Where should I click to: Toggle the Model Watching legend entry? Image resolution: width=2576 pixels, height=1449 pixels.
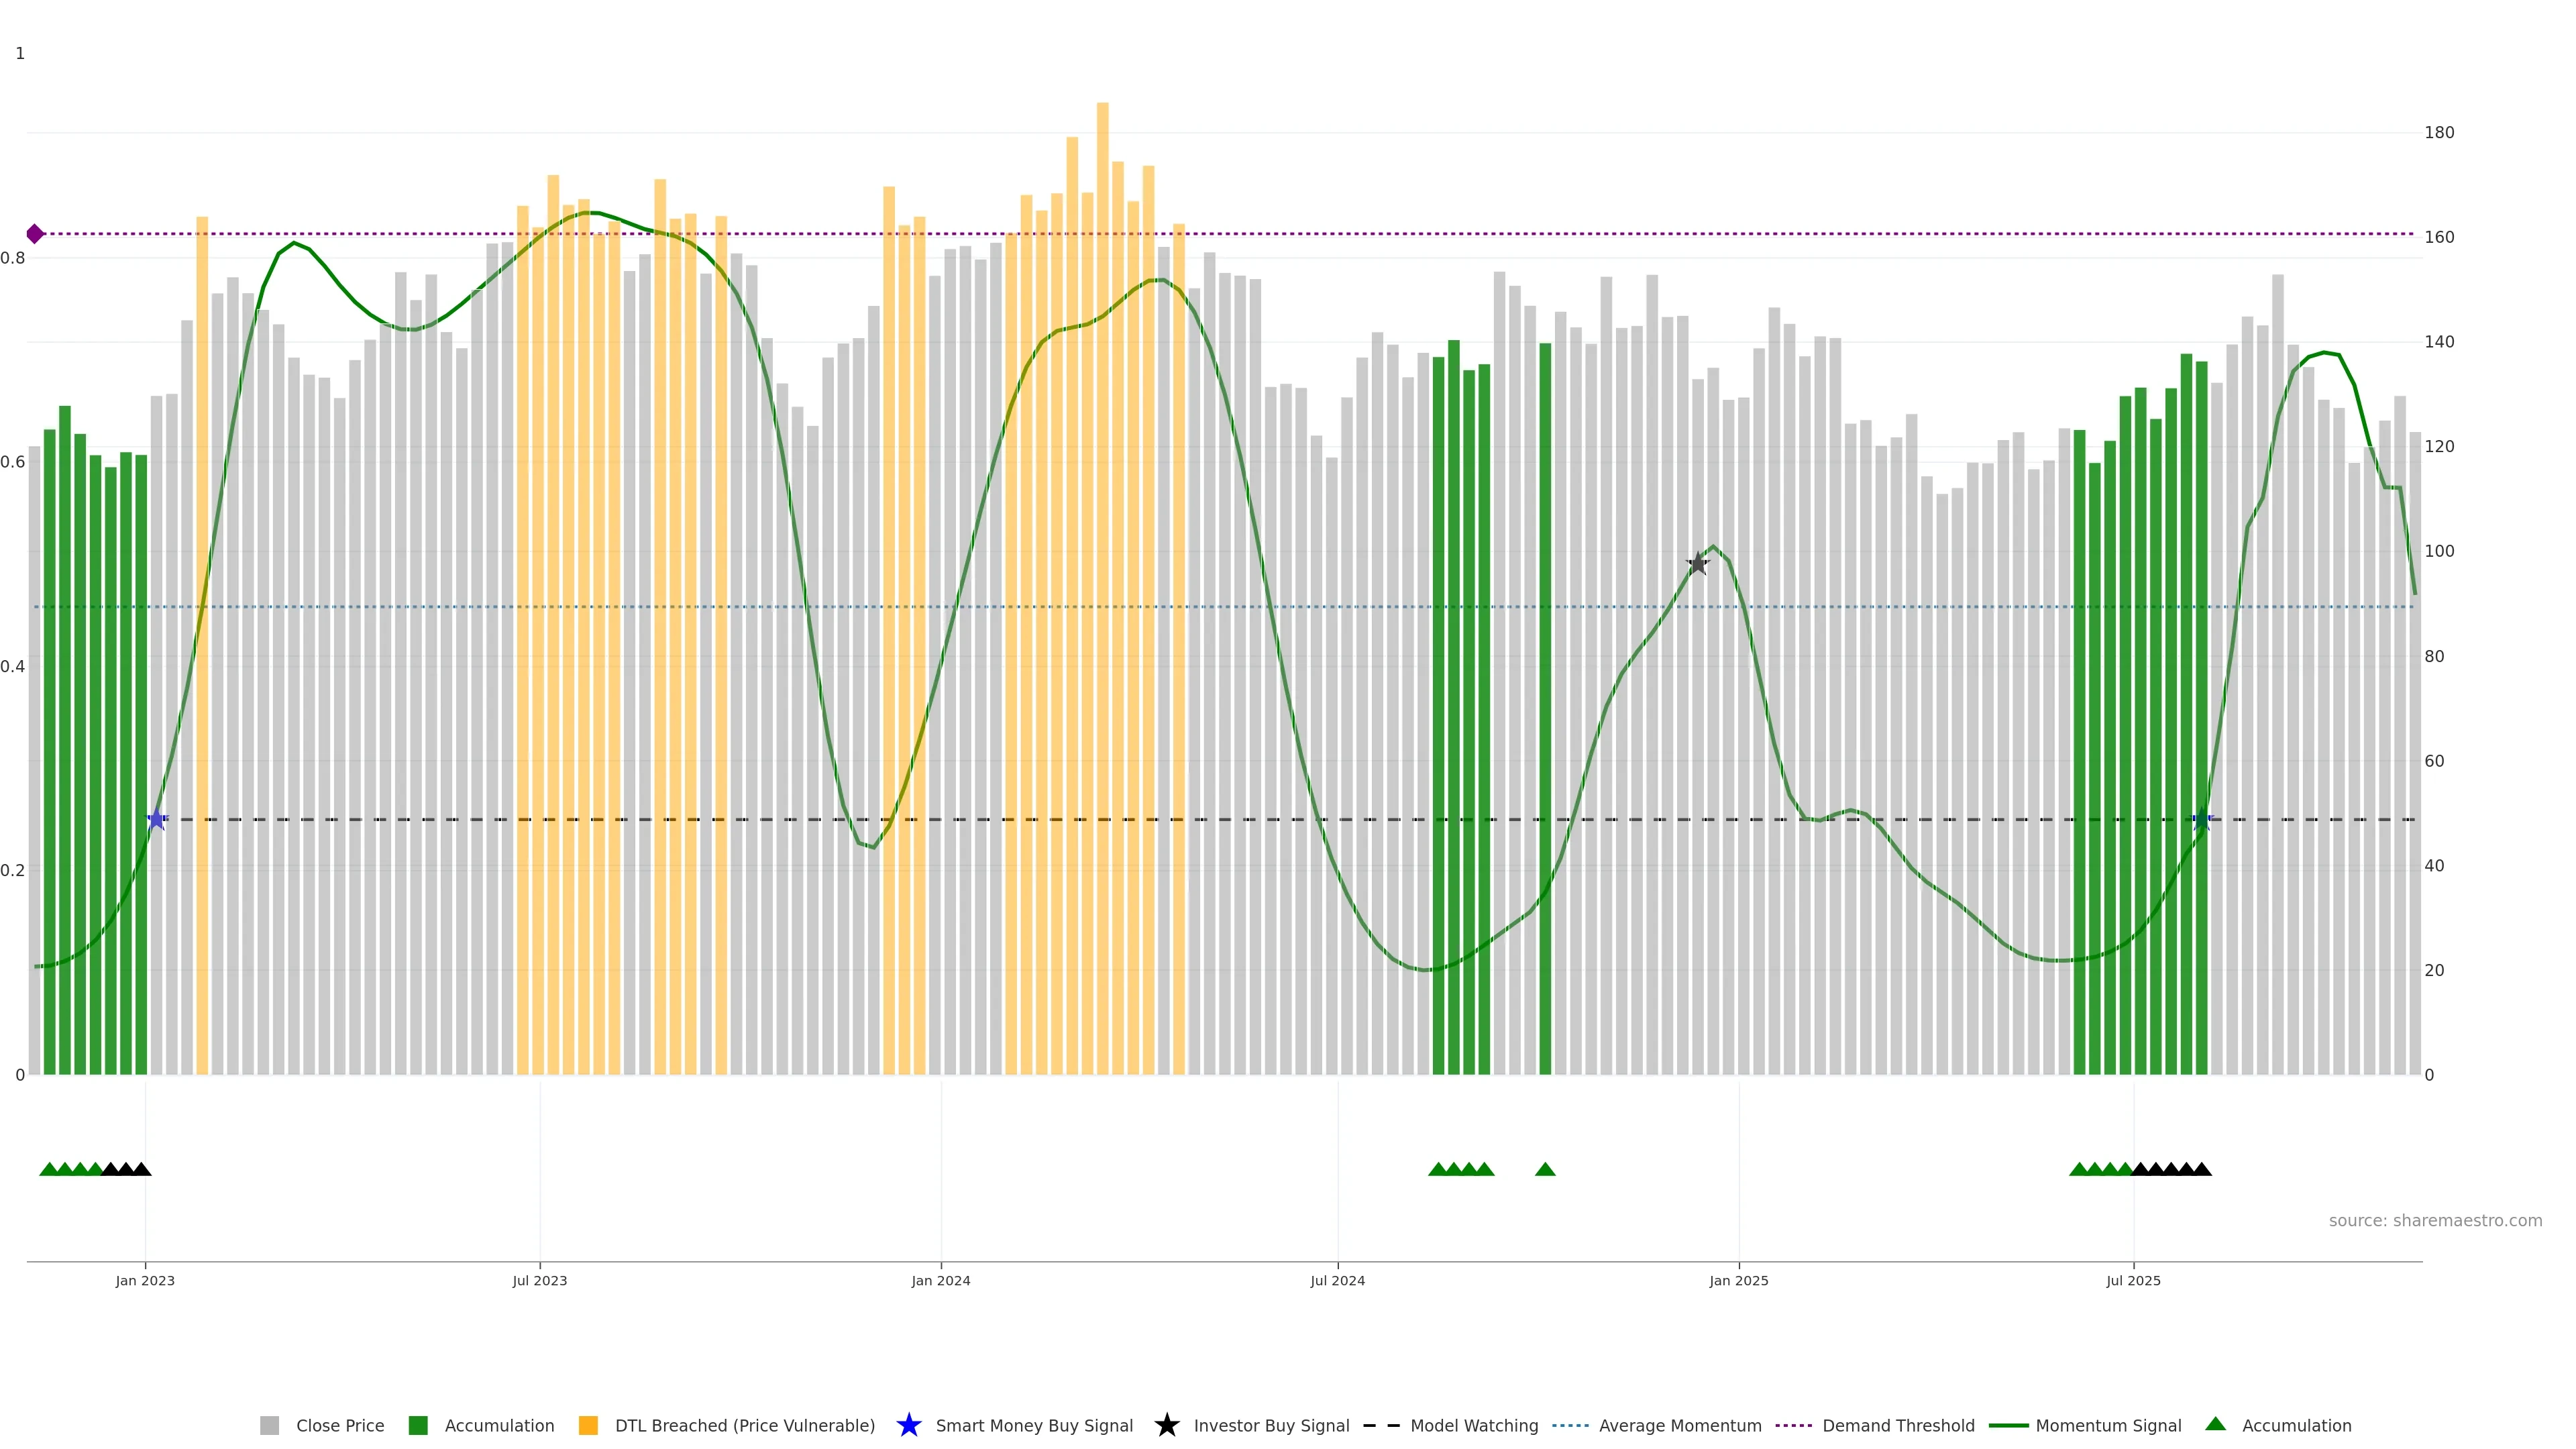coord(1473,1425)
